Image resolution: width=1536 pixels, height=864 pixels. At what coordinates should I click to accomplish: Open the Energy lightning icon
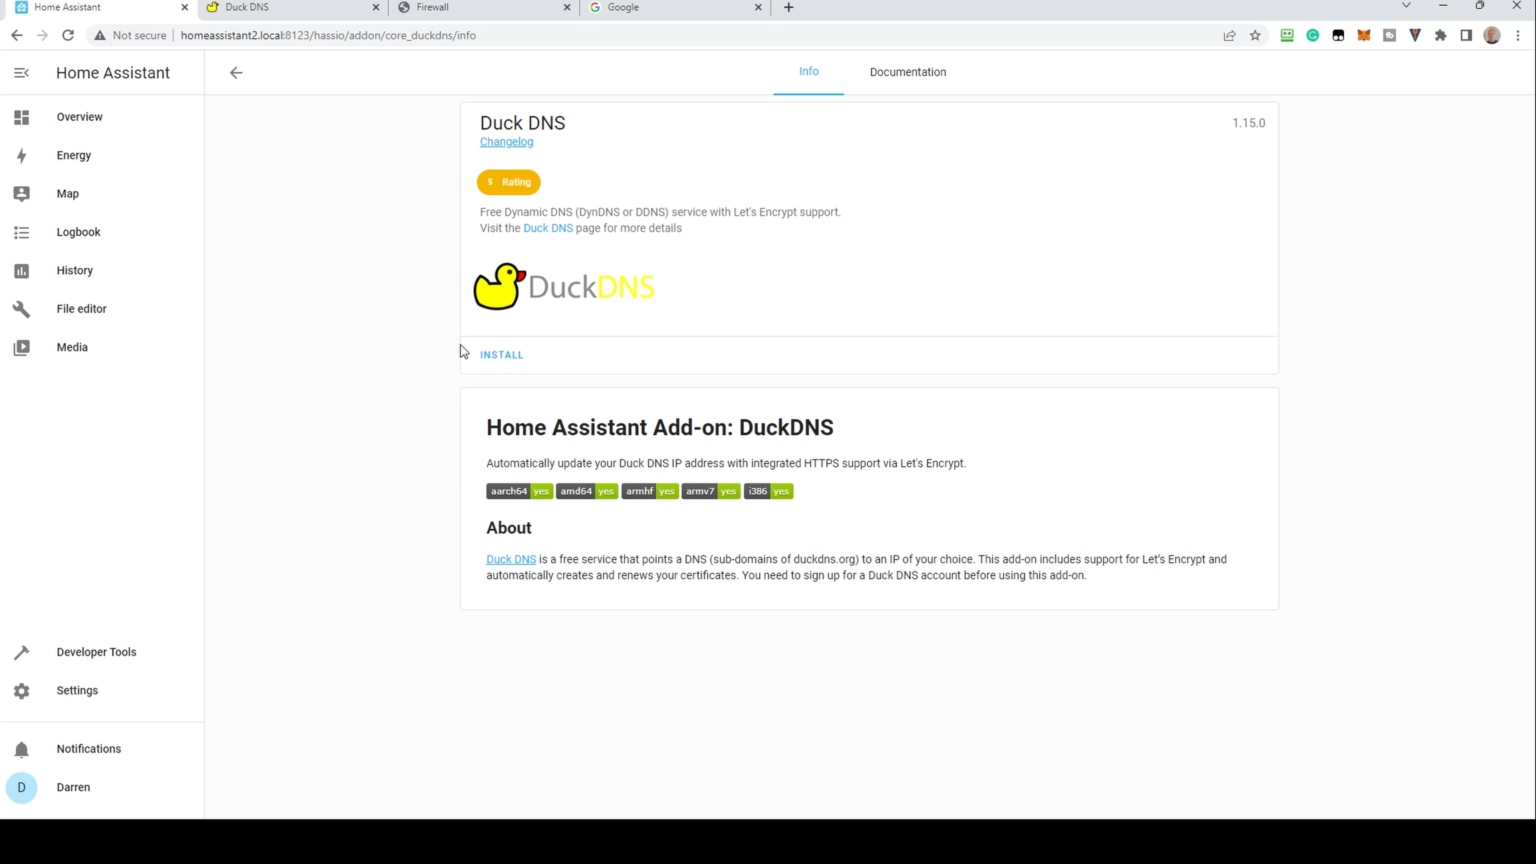[x=21, y=155]
